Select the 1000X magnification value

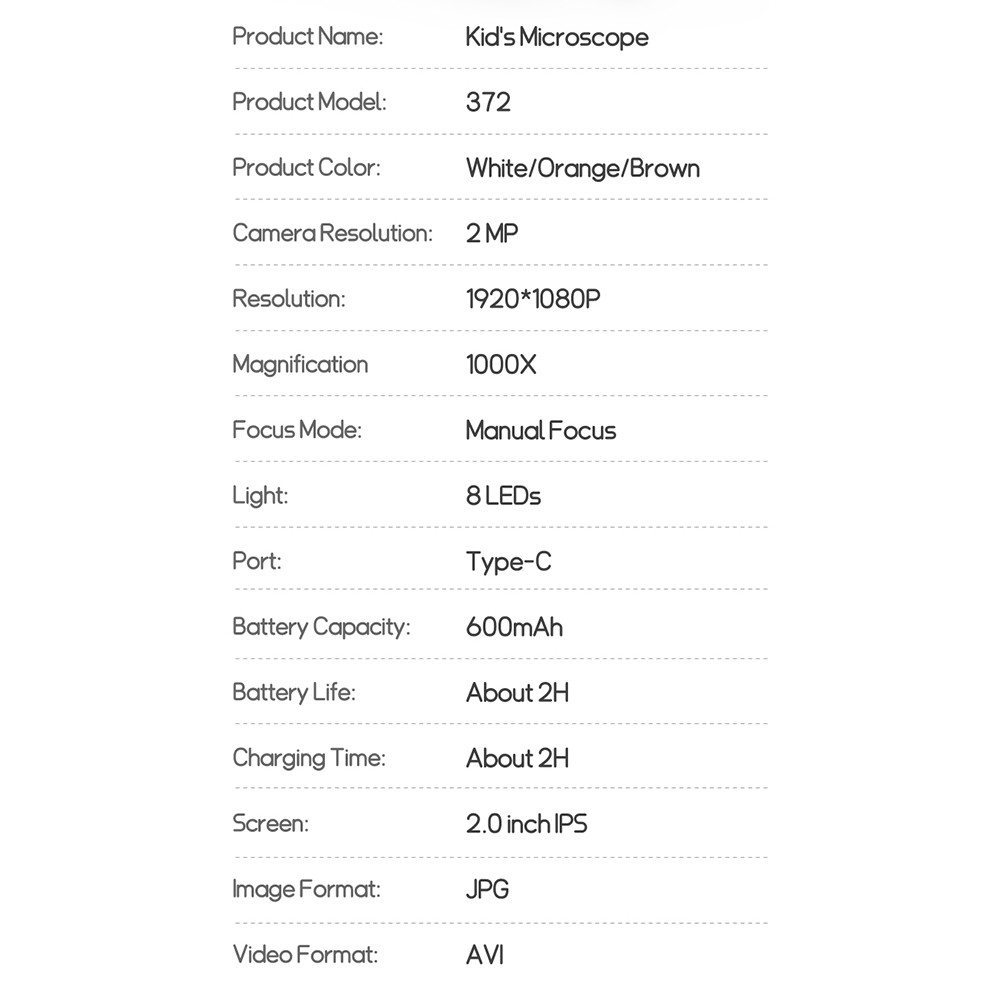[501, 364]
